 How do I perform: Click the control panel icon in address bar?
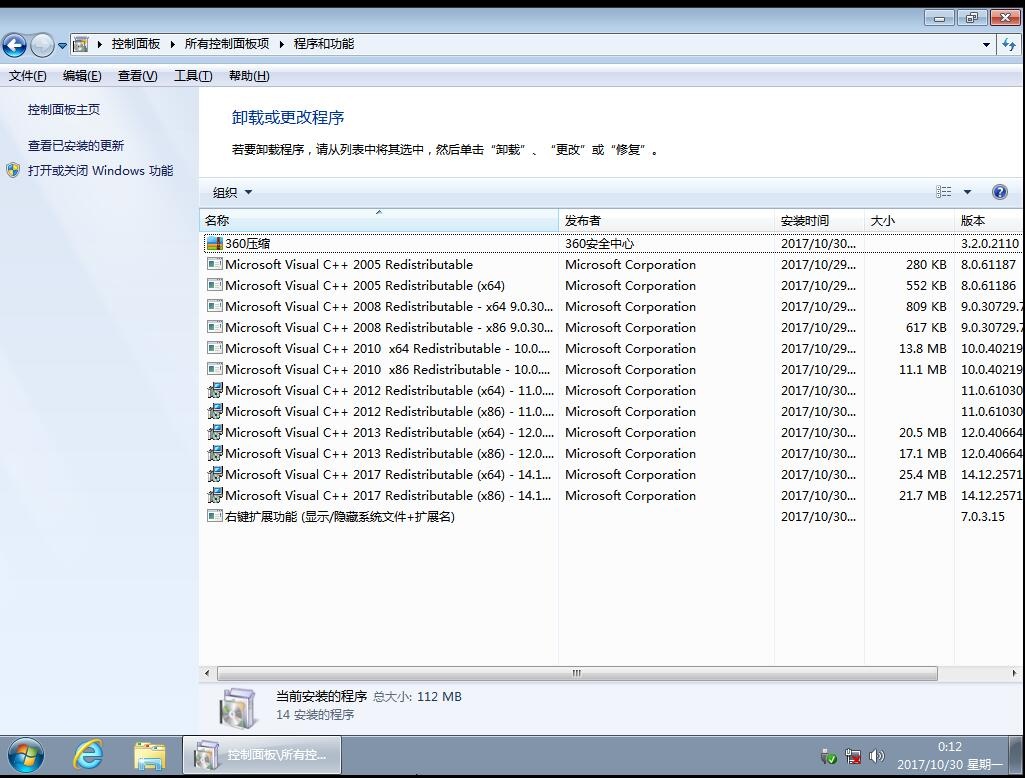[81, 44]
